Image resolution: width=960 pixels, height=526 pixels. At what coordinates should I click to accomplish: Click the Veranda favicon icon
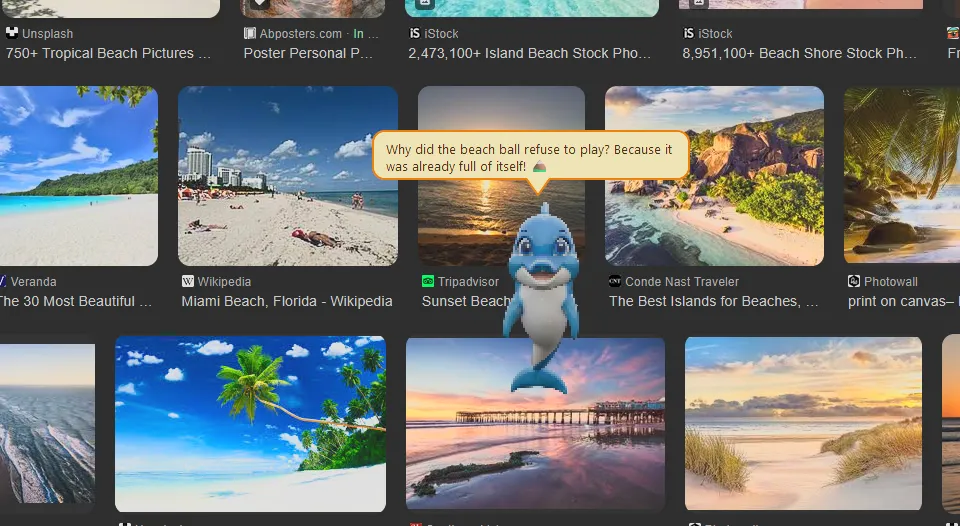point(2,281)
